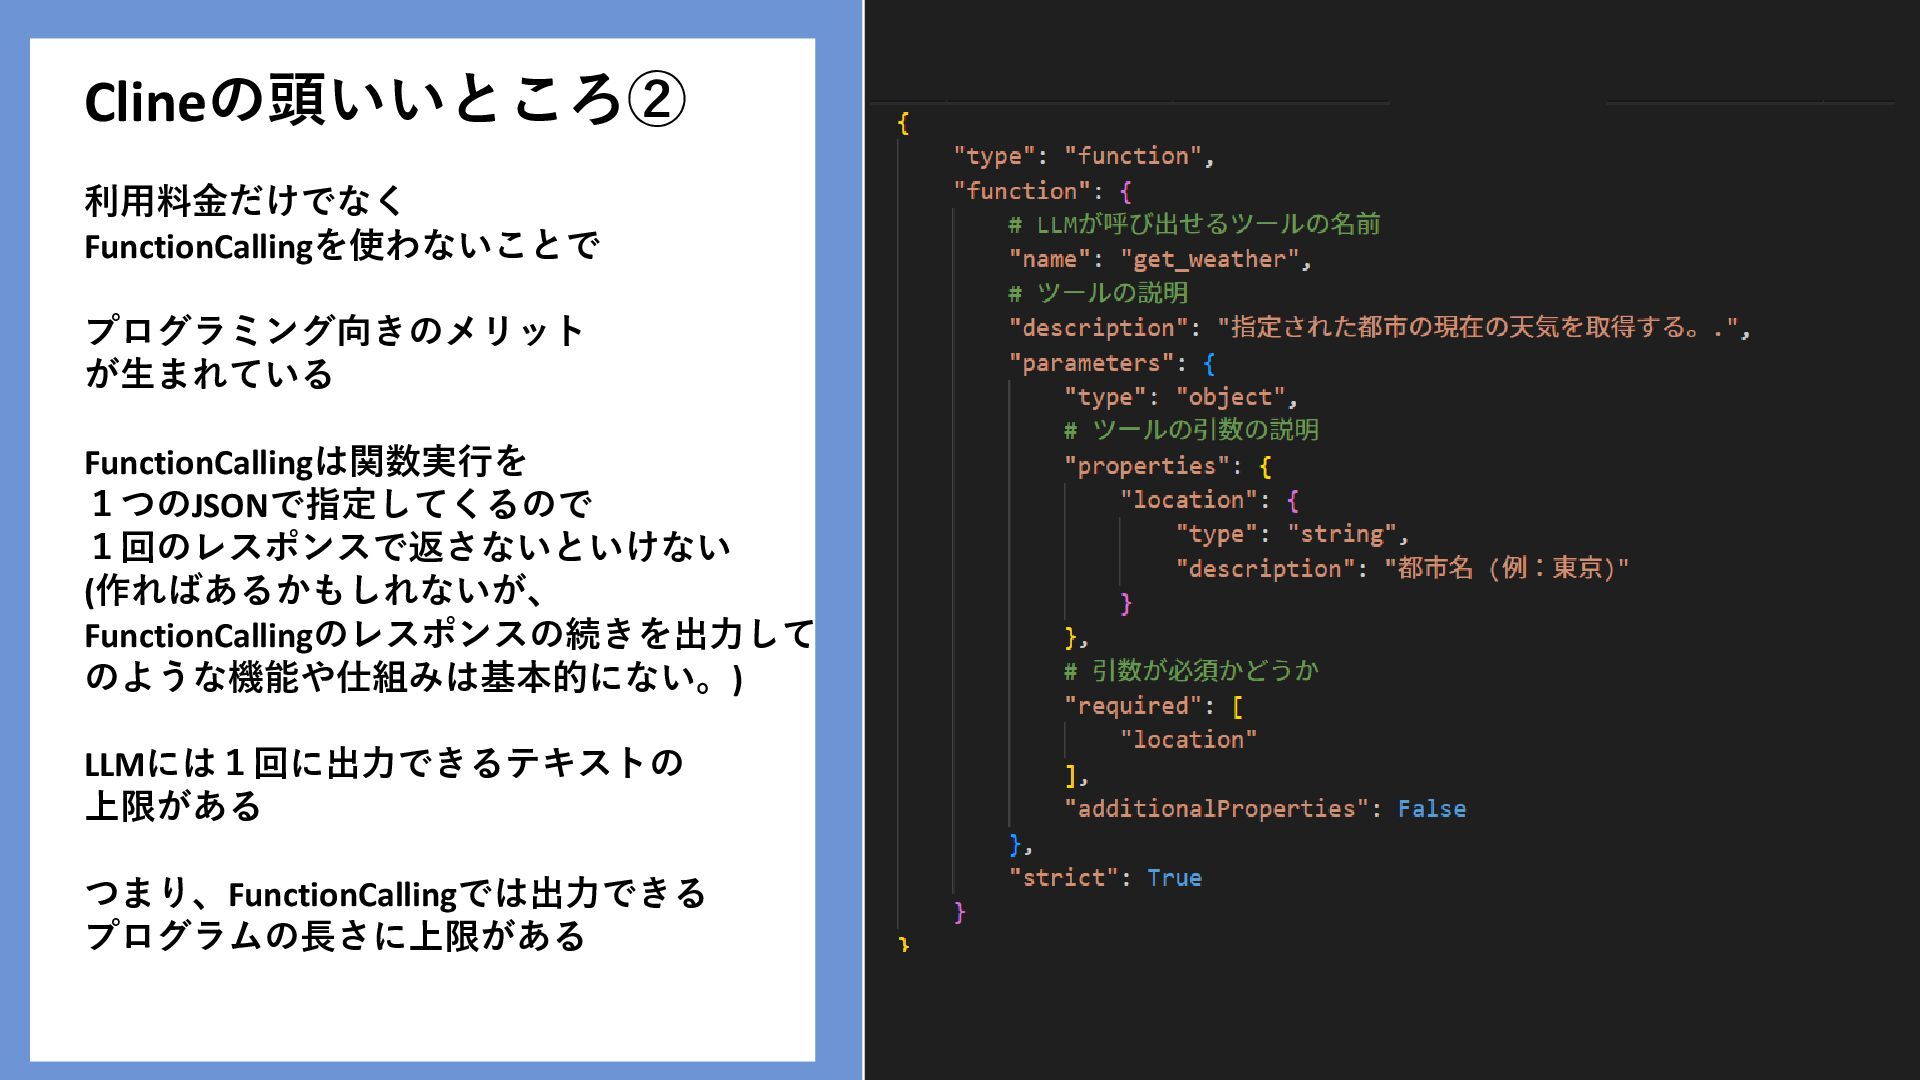Click the line 'のような機能や仕組みは基本的にない。)'
1920x1080 pixels.
(x=413, y=677)
